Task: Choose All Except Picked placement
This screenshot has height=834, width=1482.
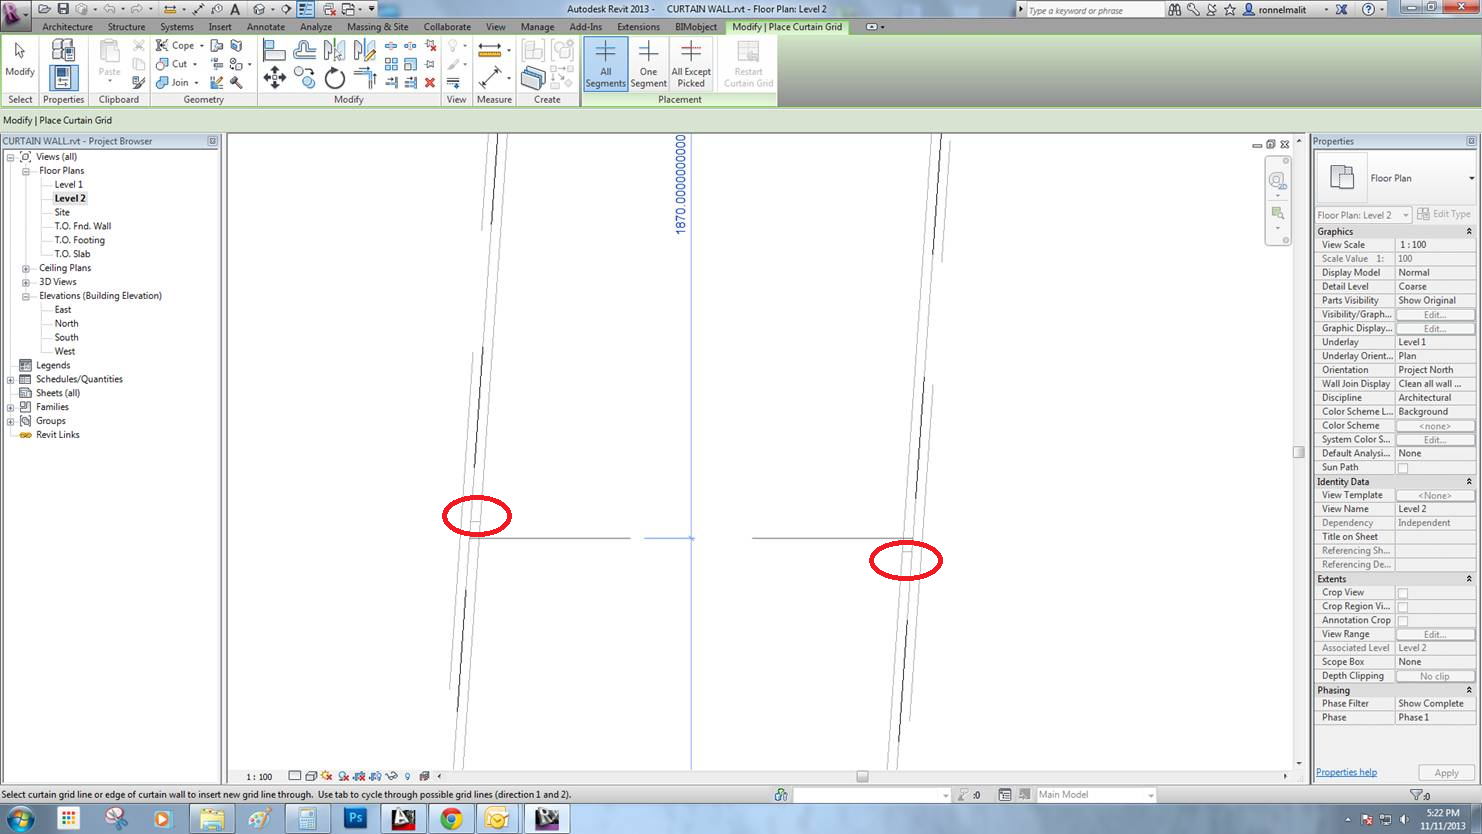Action: [691, 64]
